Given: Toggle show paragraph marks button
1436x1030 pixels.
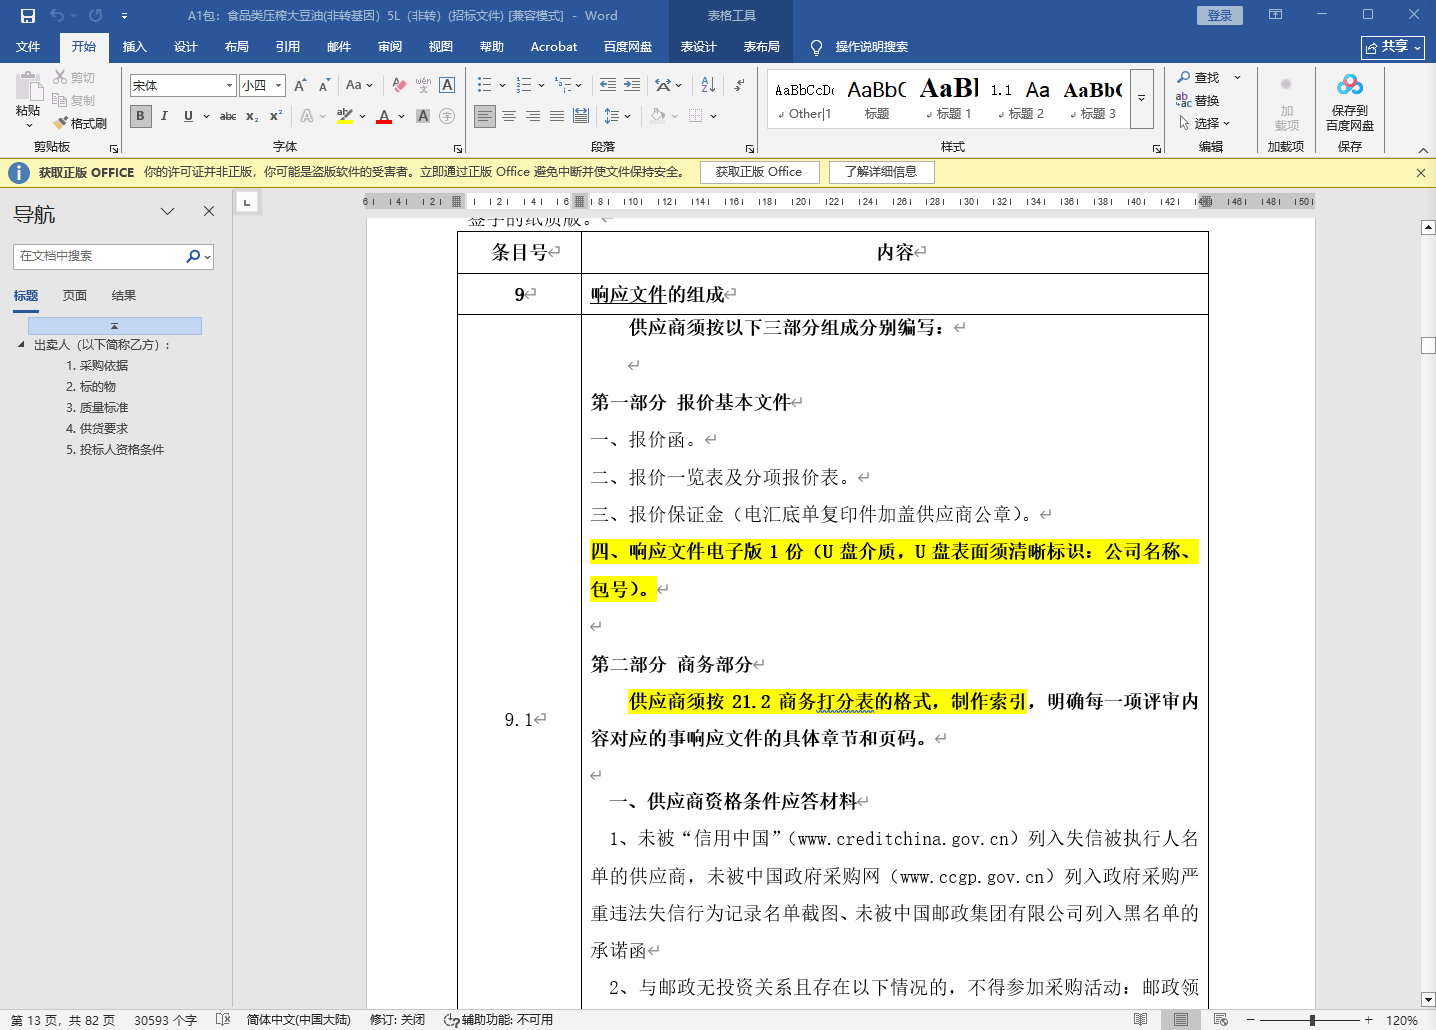Looking at the screenshot, I should coord(739,85).
